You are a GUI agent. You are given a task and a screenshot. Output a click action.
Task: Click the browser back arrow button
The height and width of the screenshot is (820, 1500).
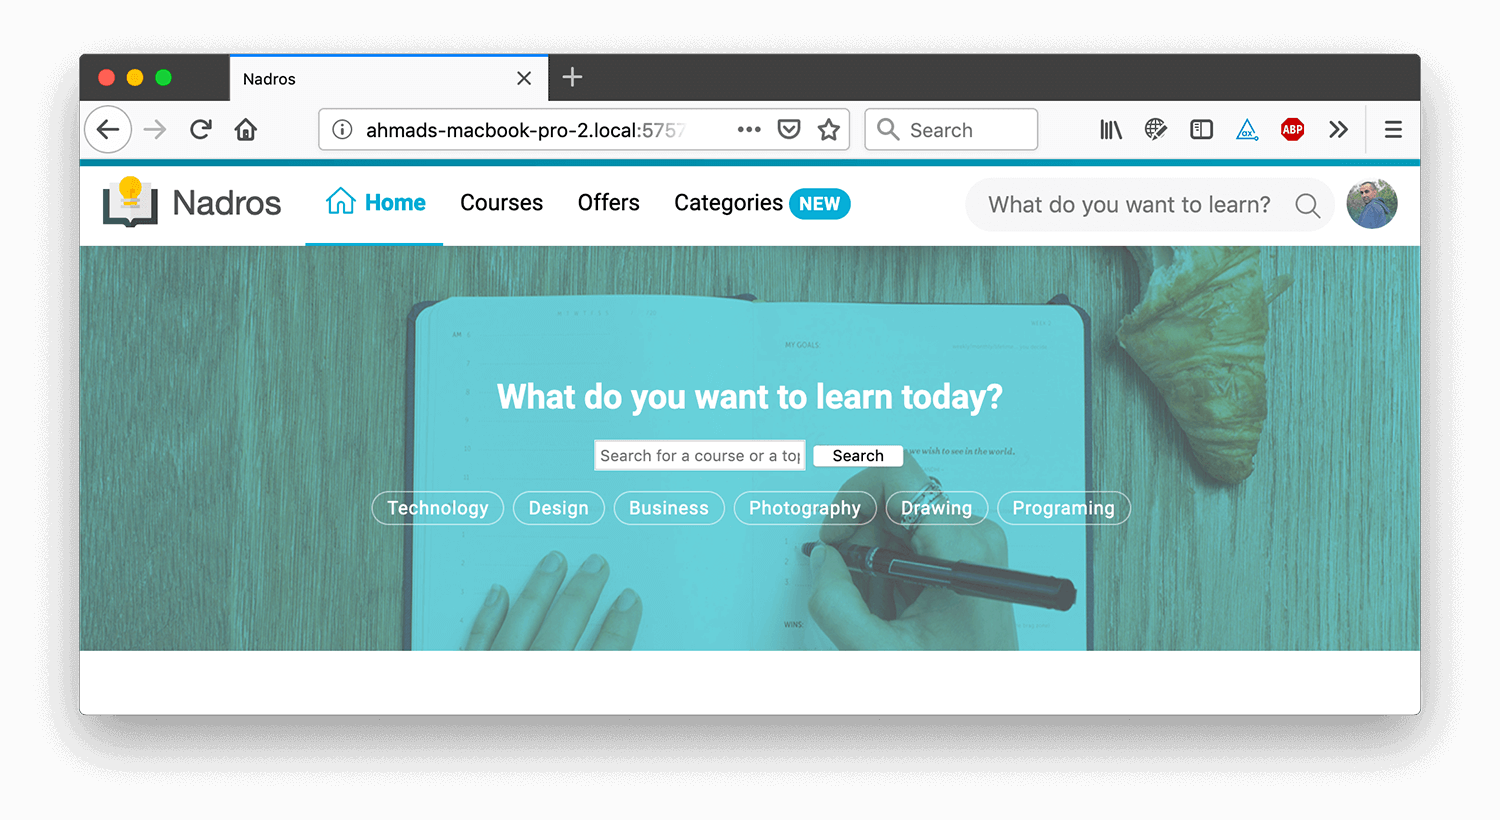coord(108,129)
